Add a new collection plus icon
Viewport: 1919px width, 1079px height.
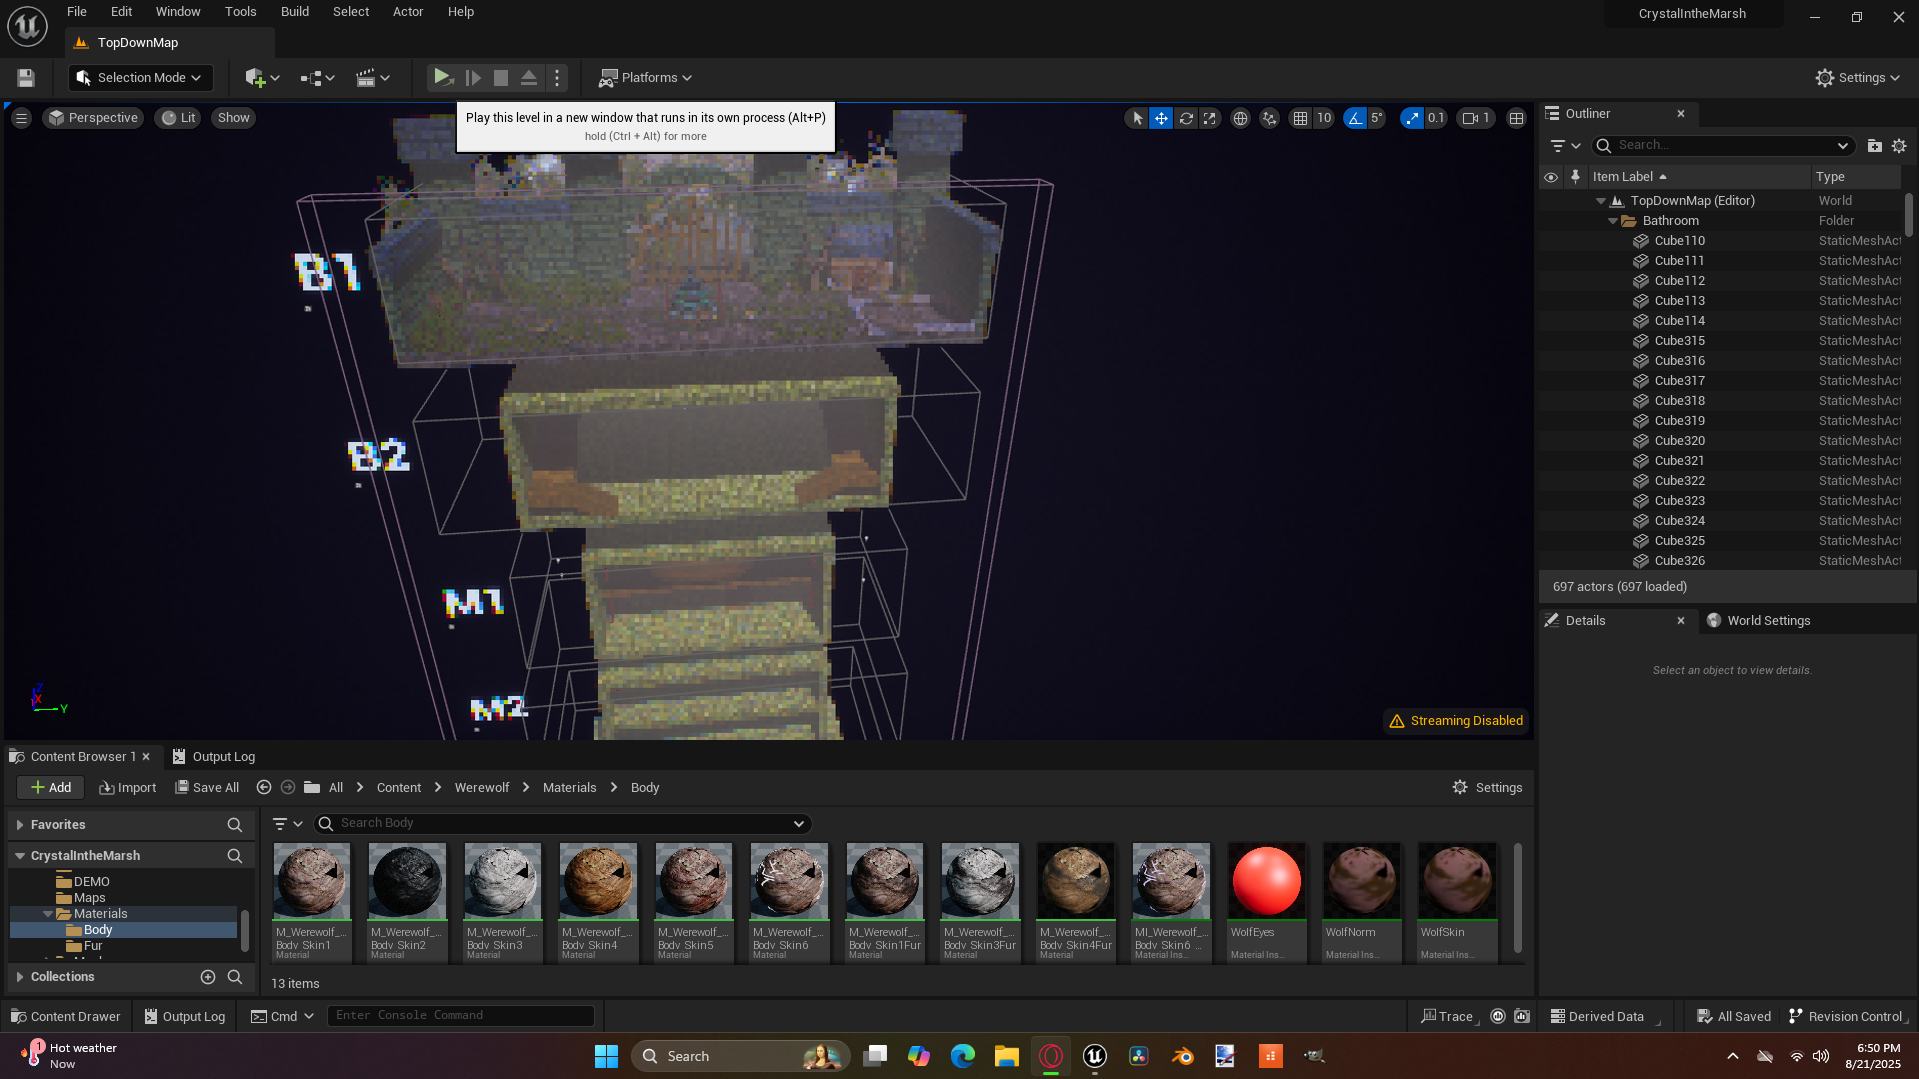pyautogui.click(x=208, y=977)
